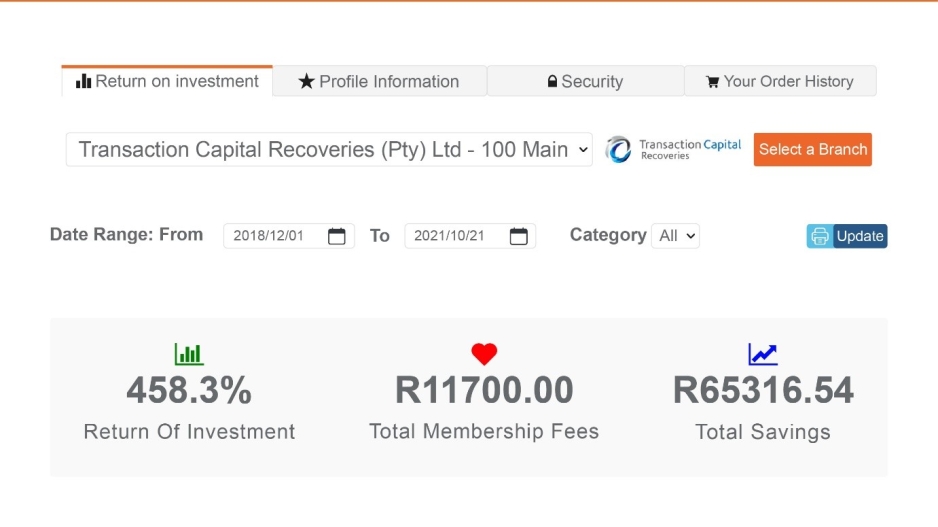Click the shopping cart icon on the Order History tab
938x527 pixels.
point(712,82)
